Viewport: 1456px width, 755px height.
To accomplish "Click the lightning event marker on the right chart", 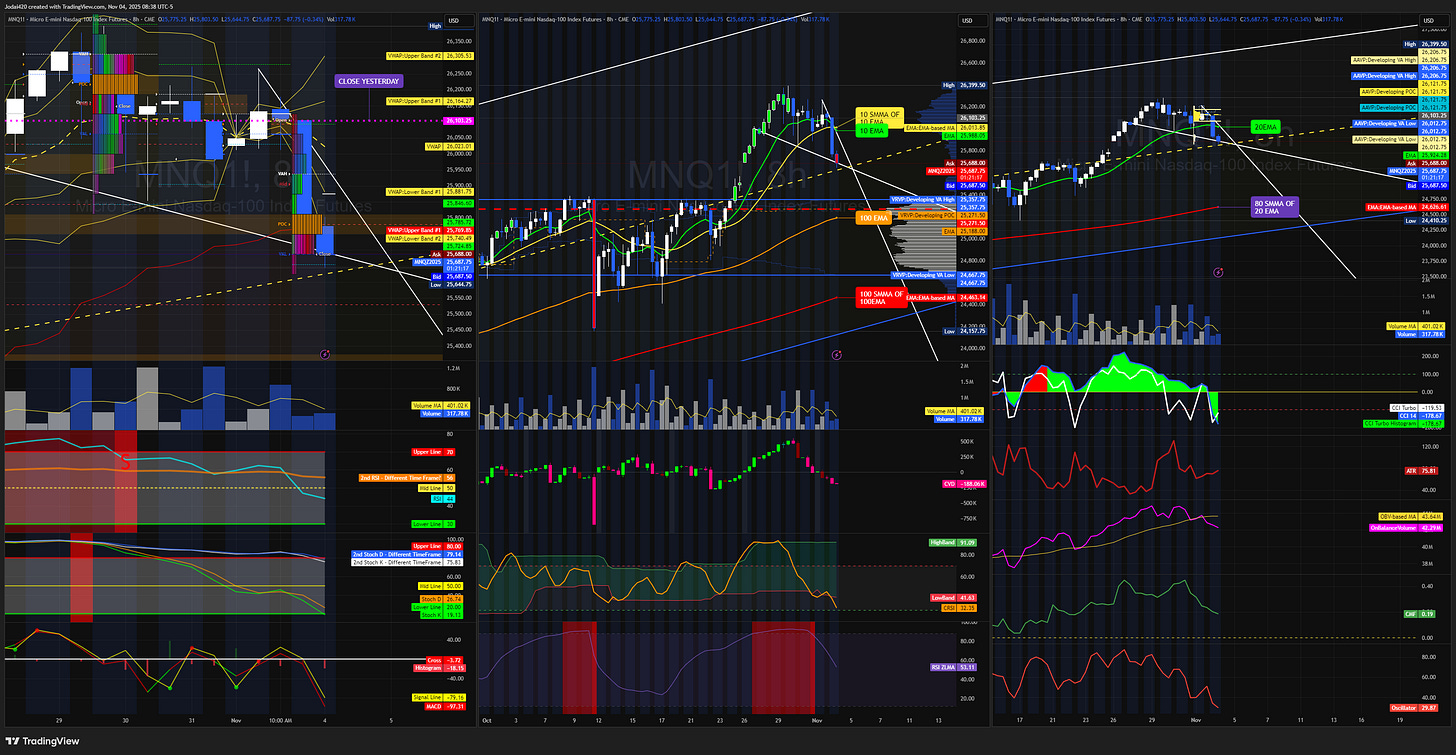I will [x=1218, y=271].
